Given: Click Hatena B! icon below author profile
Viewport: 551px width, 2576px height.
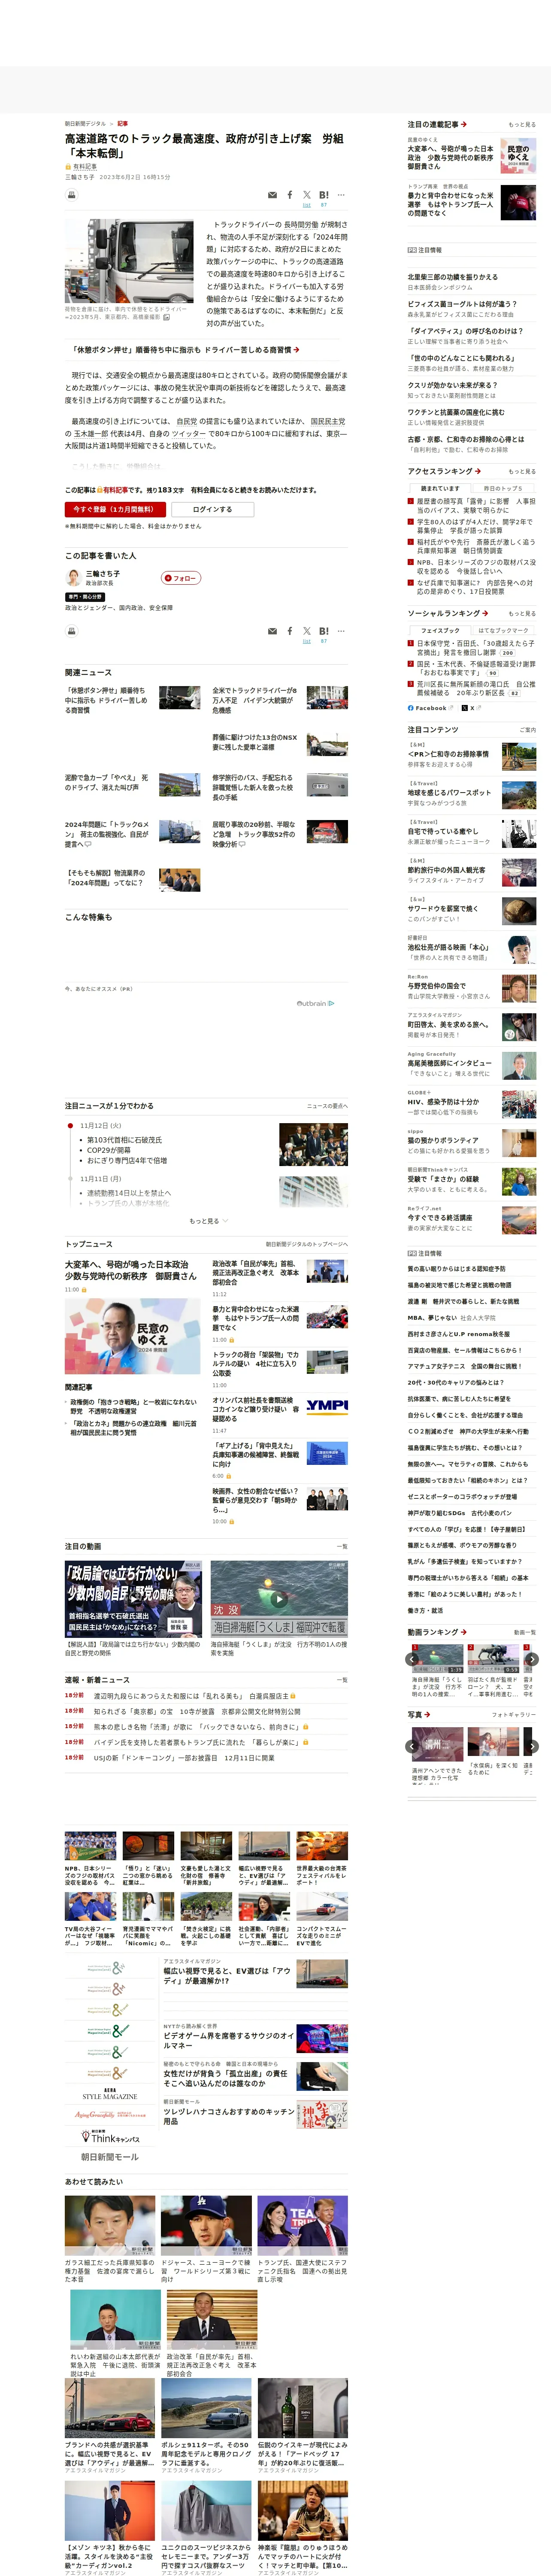Looking at the screenshot, I should pos(324,631).
